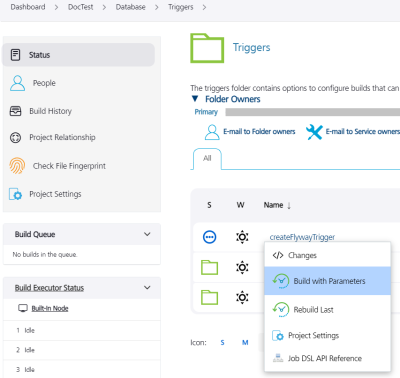Click the Check File Fingerprint icon
The height and width of the screenshot is (378, 400).
point(17,166)
